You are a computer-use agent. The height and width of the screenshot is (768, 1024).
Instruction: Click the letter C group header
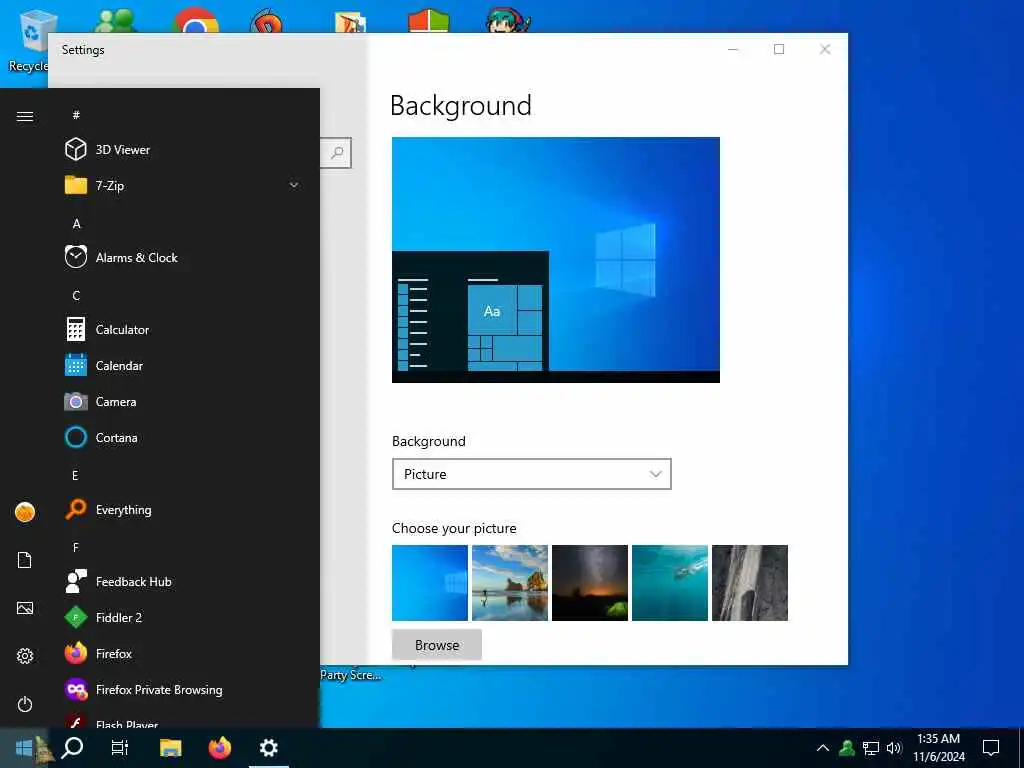(x=76, y=295)
